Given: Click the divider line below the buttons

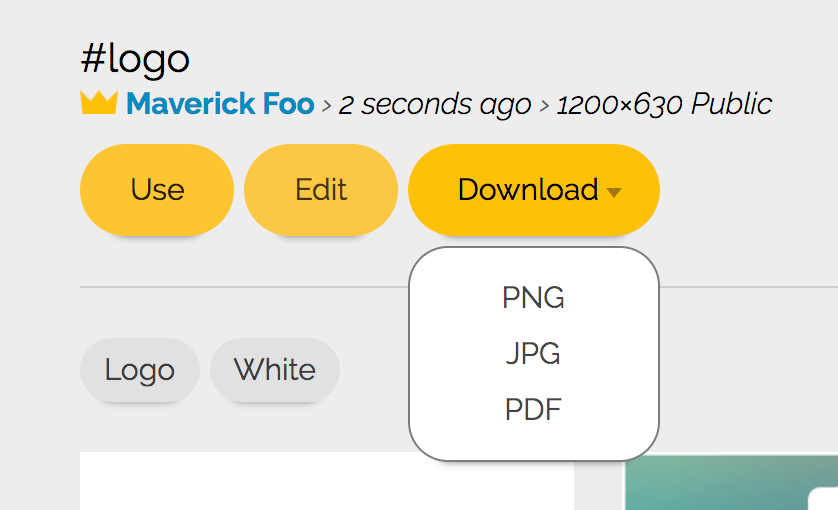Looking at the screenshot, I should (x=240, y=287).
